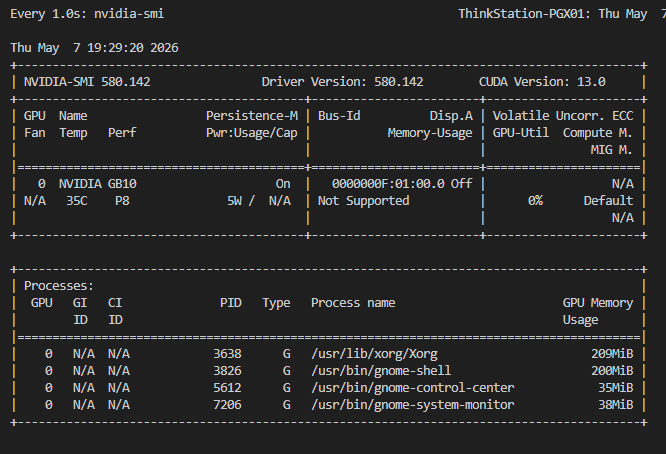Click the 'Every 1.0s: nvidia-smi' header text
666x454 pixels.
87,14
